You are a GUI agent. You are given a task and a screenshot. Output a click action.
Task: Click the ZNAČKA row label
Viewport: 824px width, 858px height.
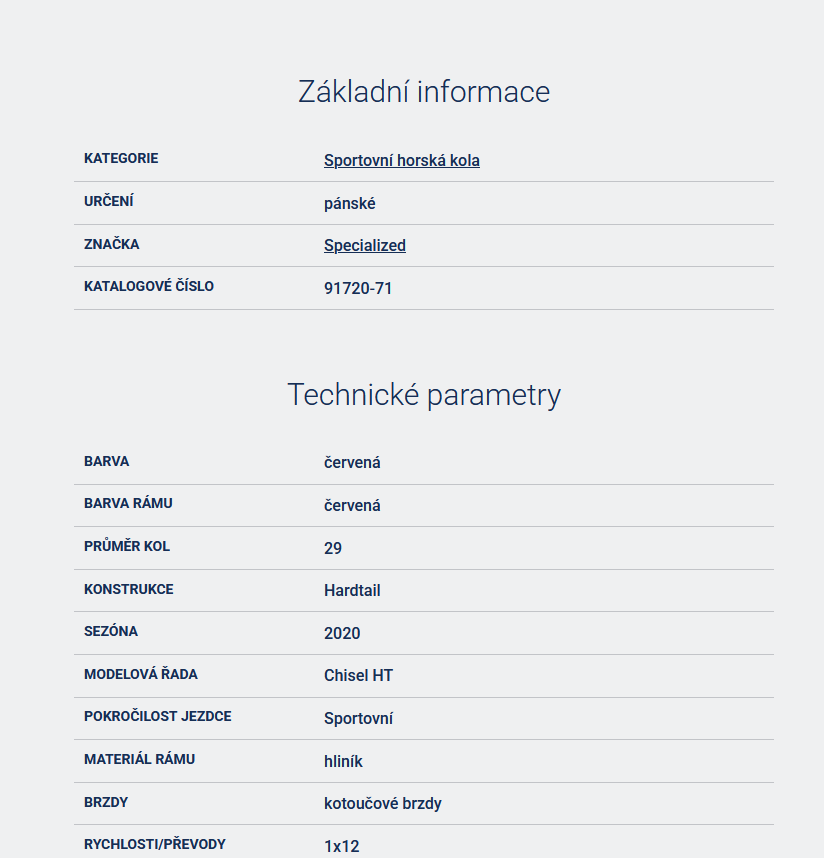(x=112, y=244)
